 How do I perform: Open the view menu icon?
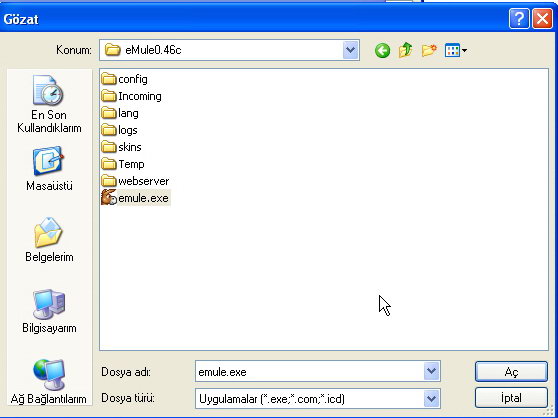[456, 50]
